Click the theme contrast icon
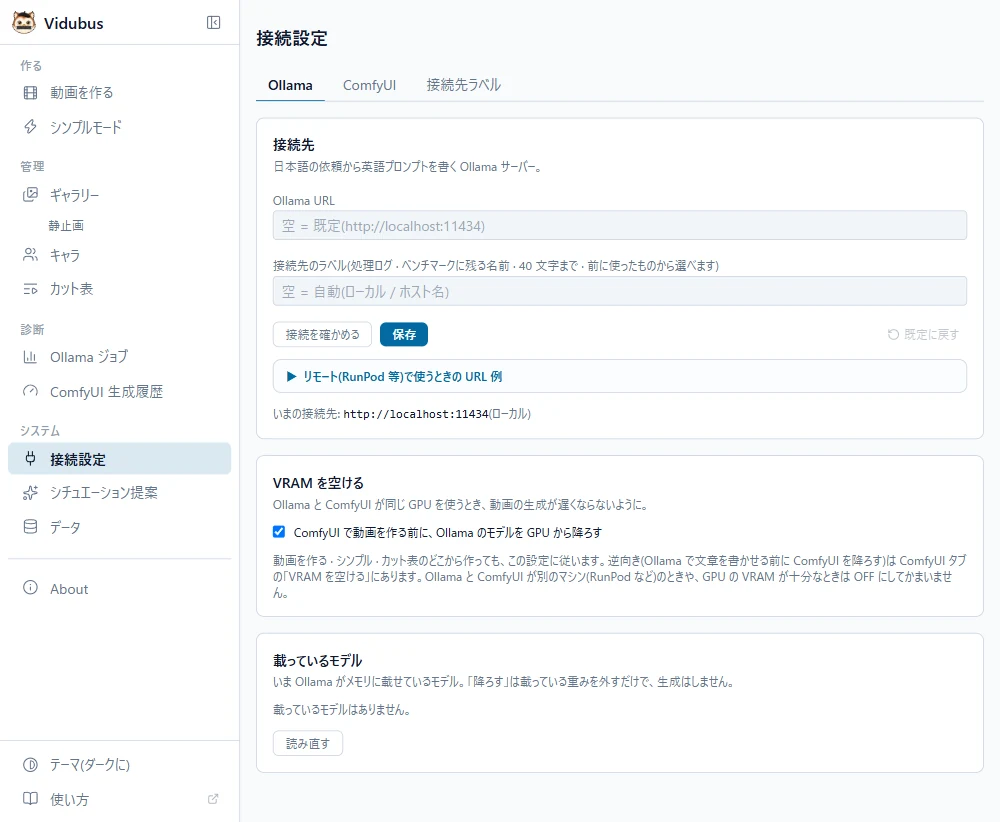1000x822 pixels. click(x=30, y=765)
